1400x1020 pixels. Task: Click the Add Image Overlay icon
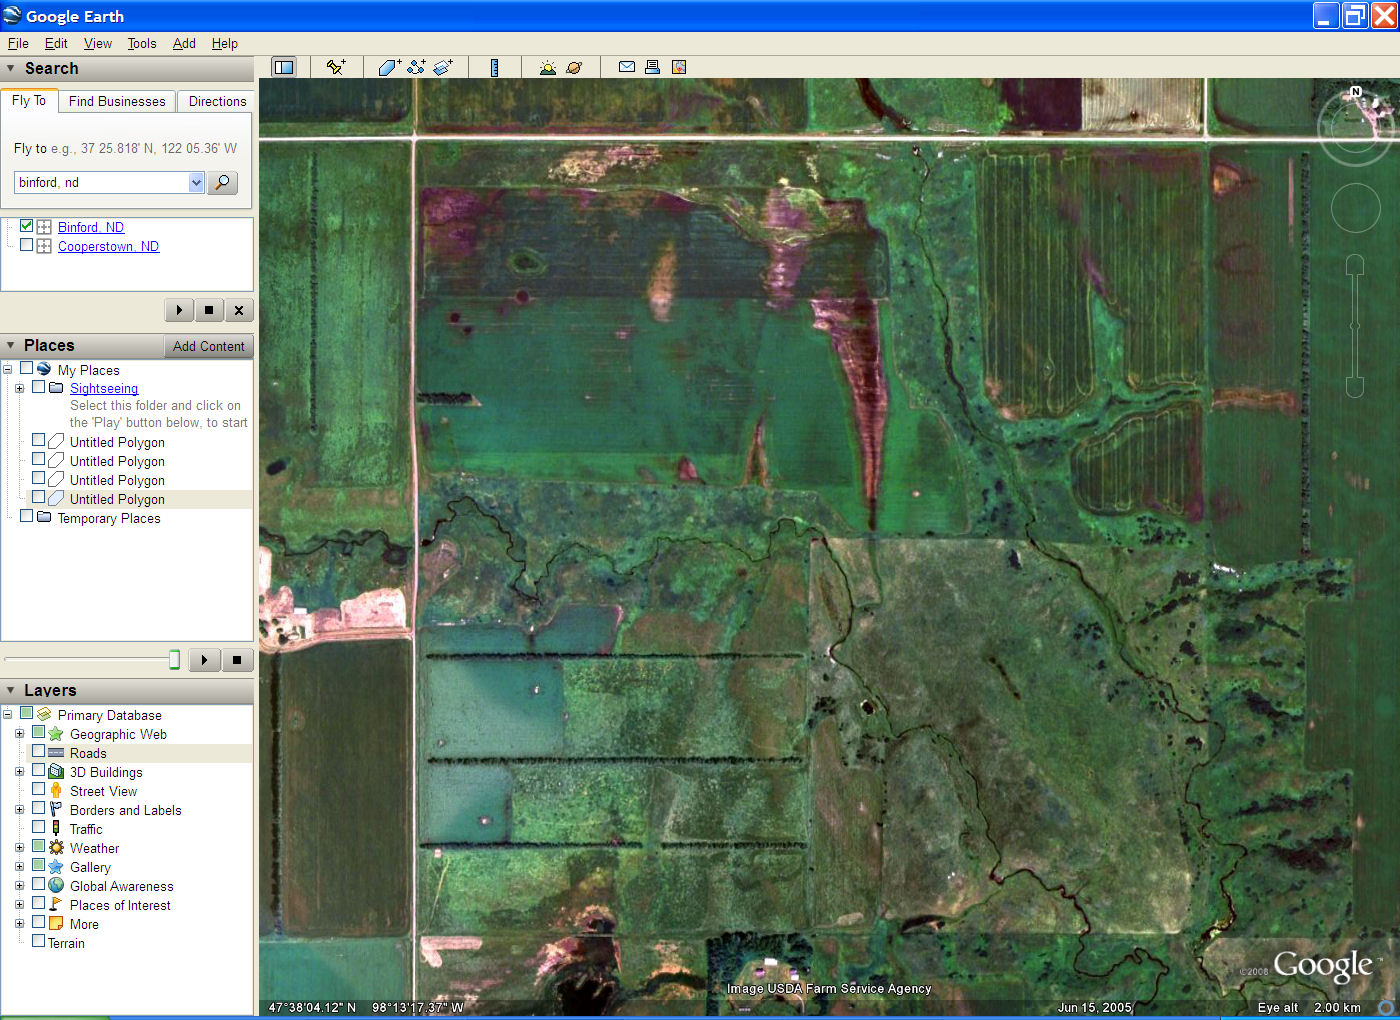pyautogui.click(x=443, y=67)
